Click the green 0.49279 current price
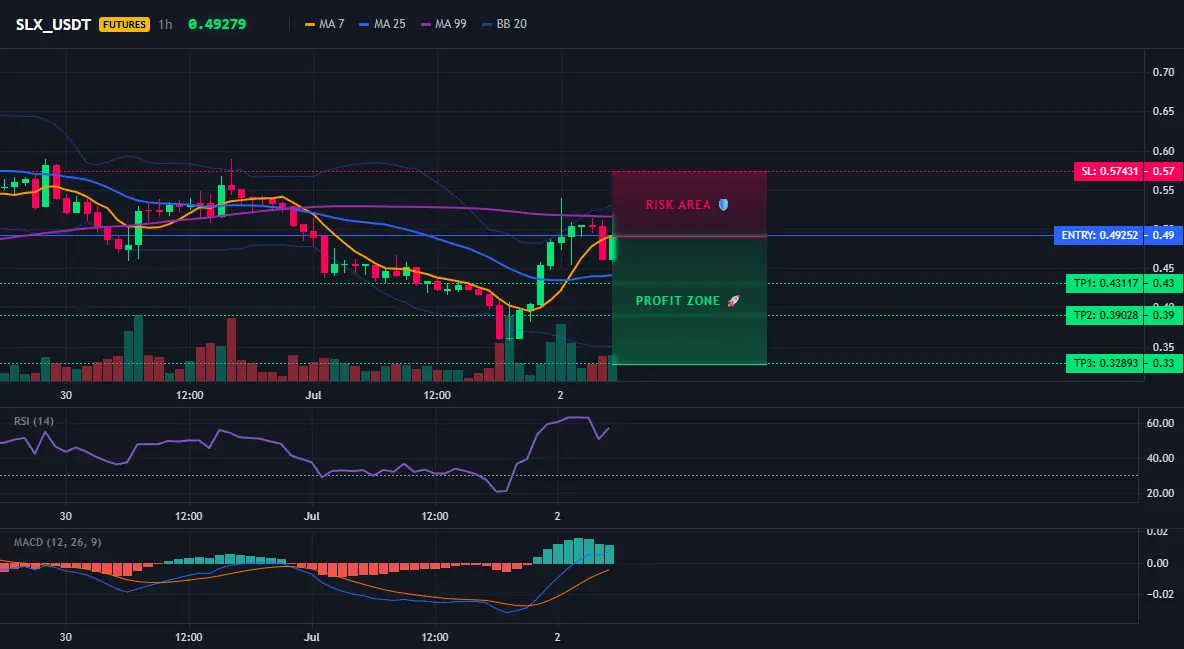1184x649 pixels. [x=217, y=24]
